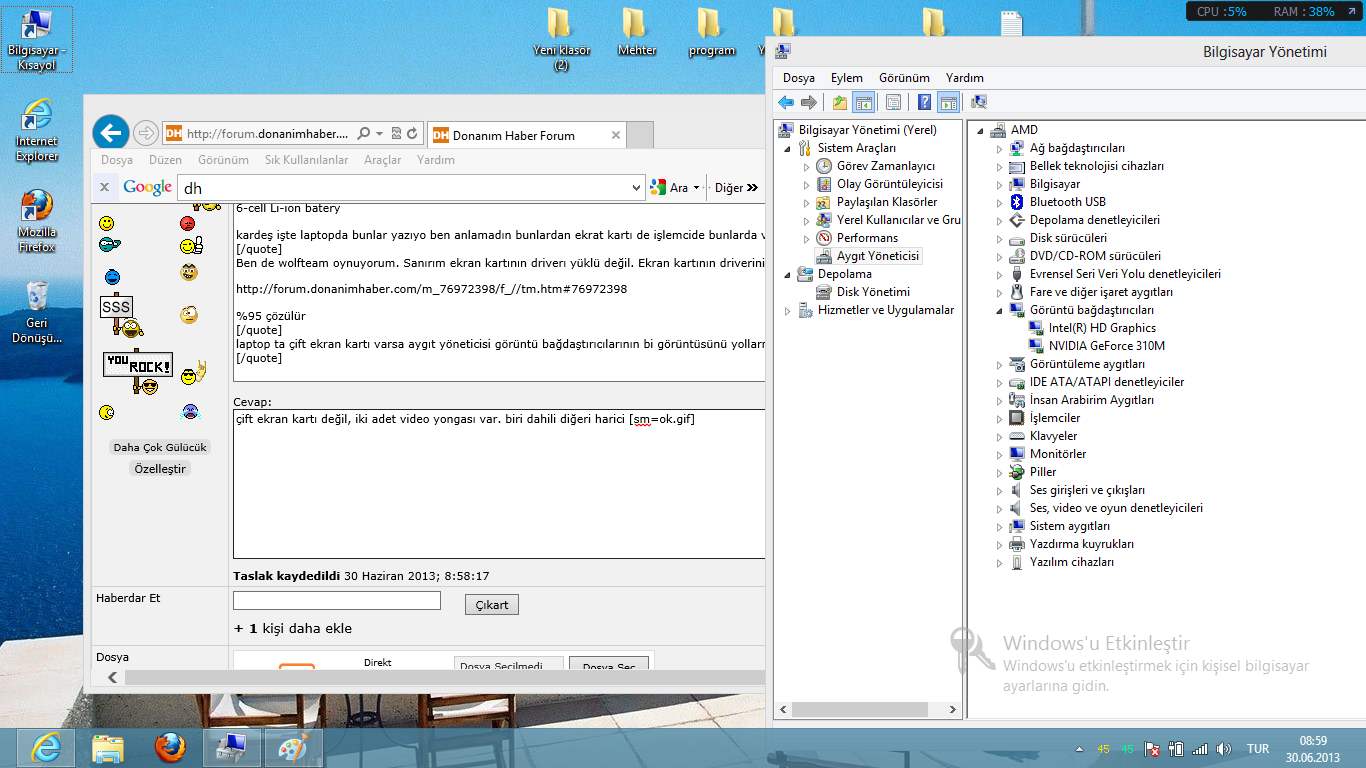Open Sık Kullanılanlar menu in Internet Explorer
The image size is (1366, 768).
(306, 160)
